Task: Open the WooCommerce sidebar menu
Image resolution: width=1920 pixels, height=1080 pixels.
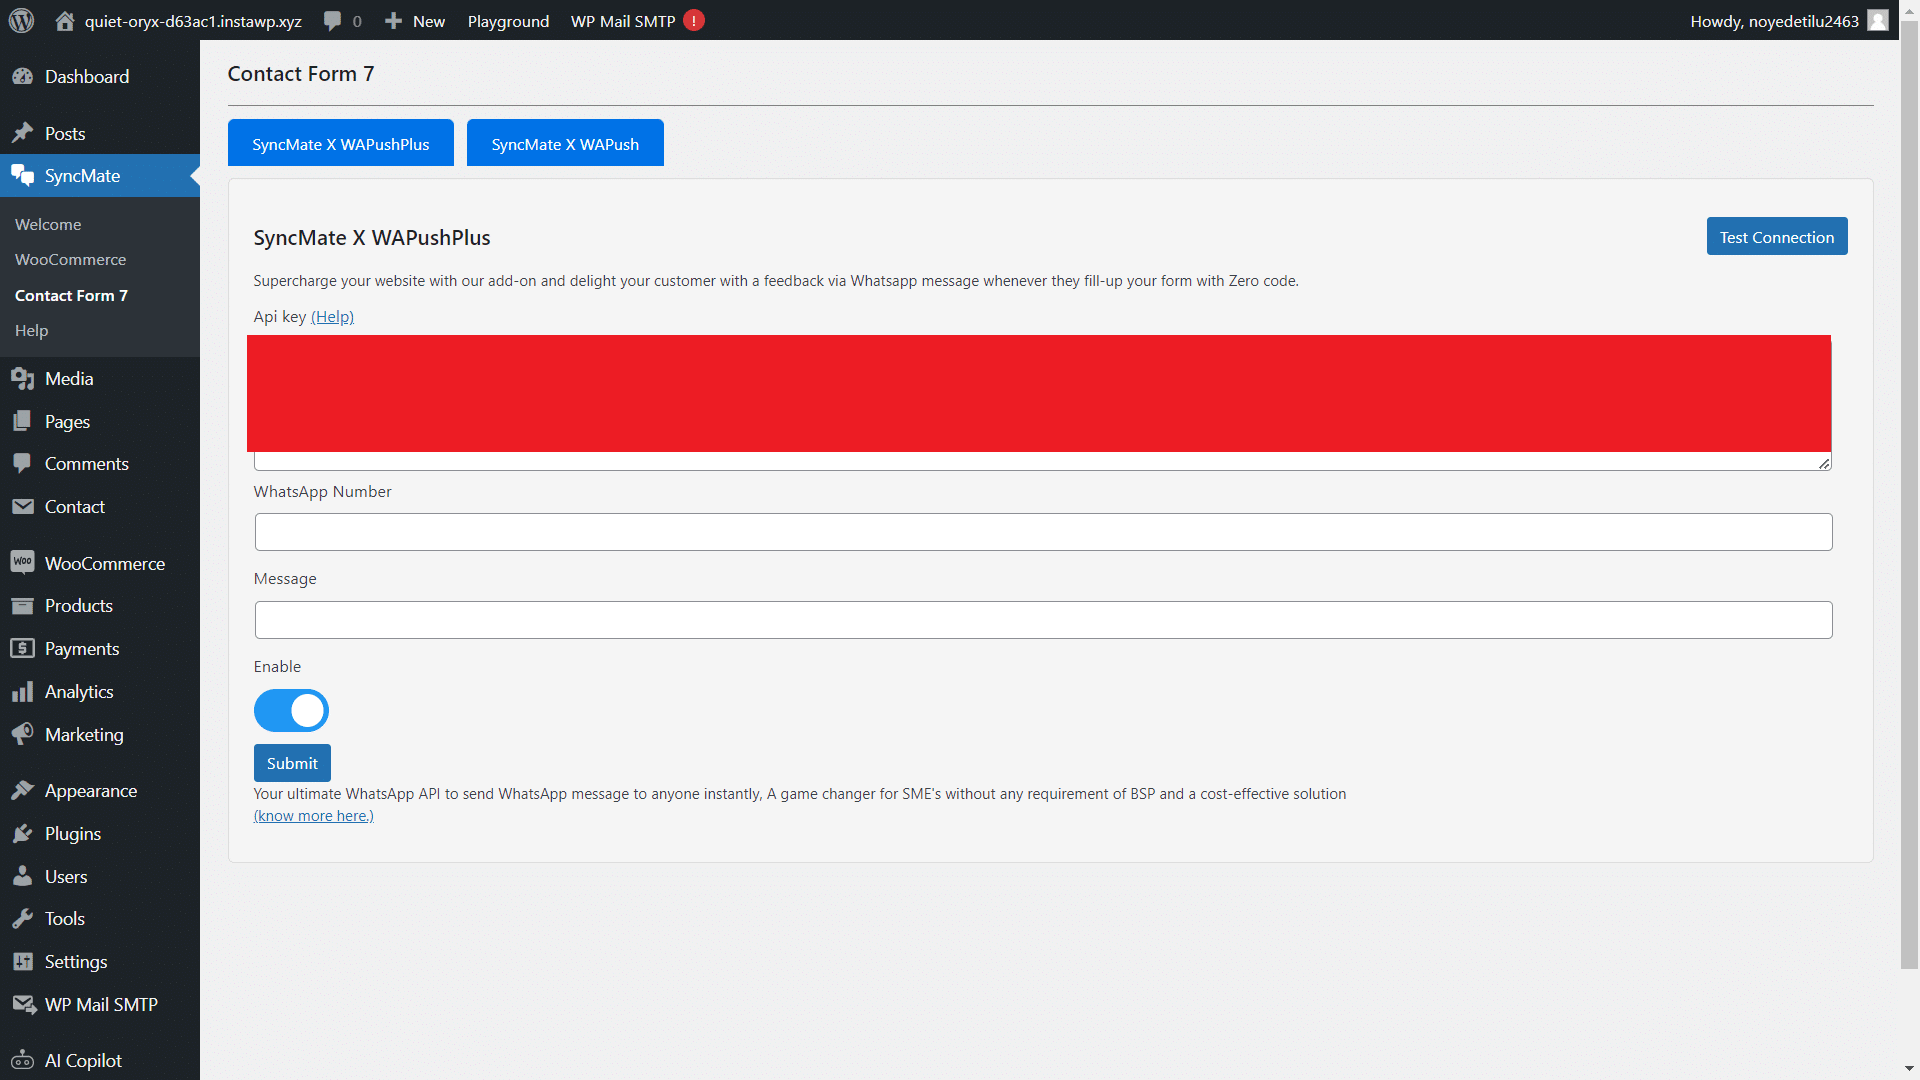Action: 104,564
